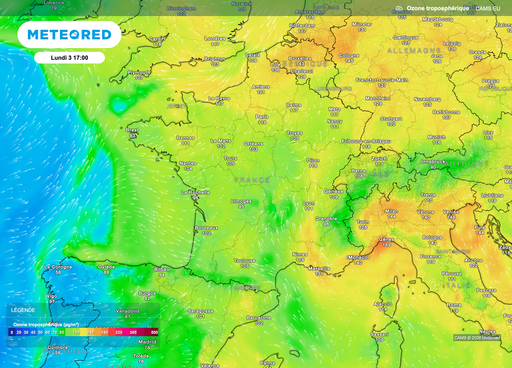Screen dimensions: 512x368
Task: Click the Barcelone city label
Action: [259, 318]
